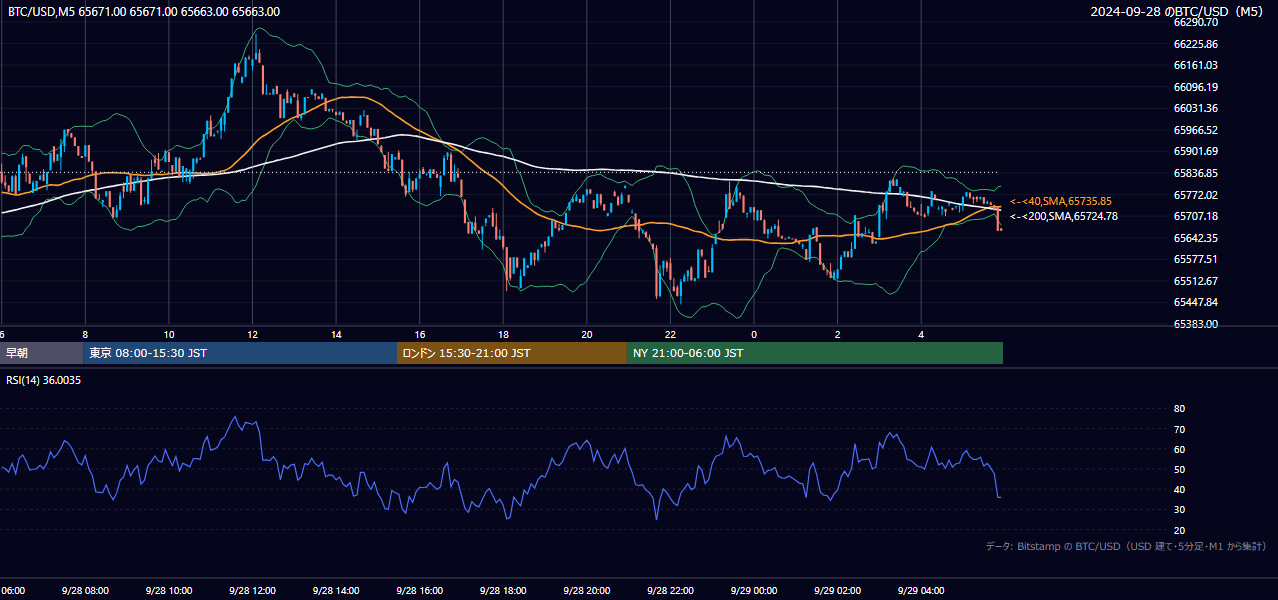Click bottom time label 9/28 08:00
This screenshot has height=600, width=1278.
pos(85,590)
